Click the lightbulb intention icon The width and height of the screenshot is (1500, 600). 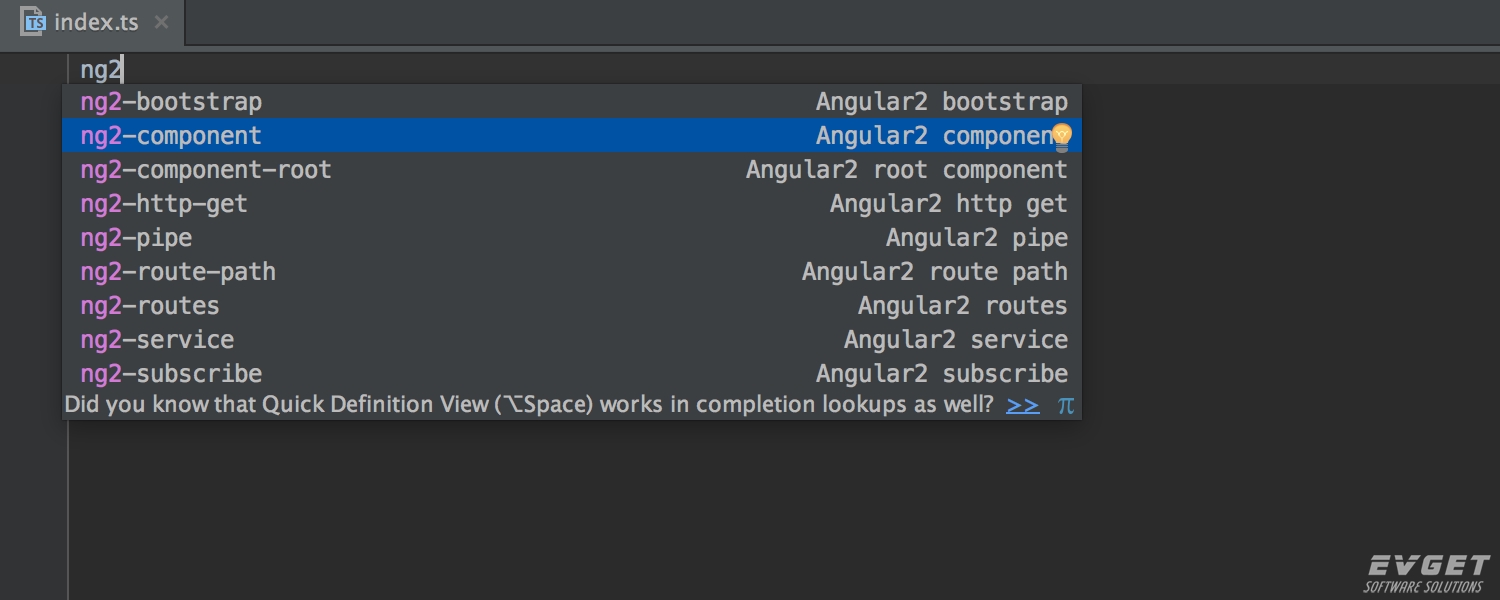(x=1061, y=137)
